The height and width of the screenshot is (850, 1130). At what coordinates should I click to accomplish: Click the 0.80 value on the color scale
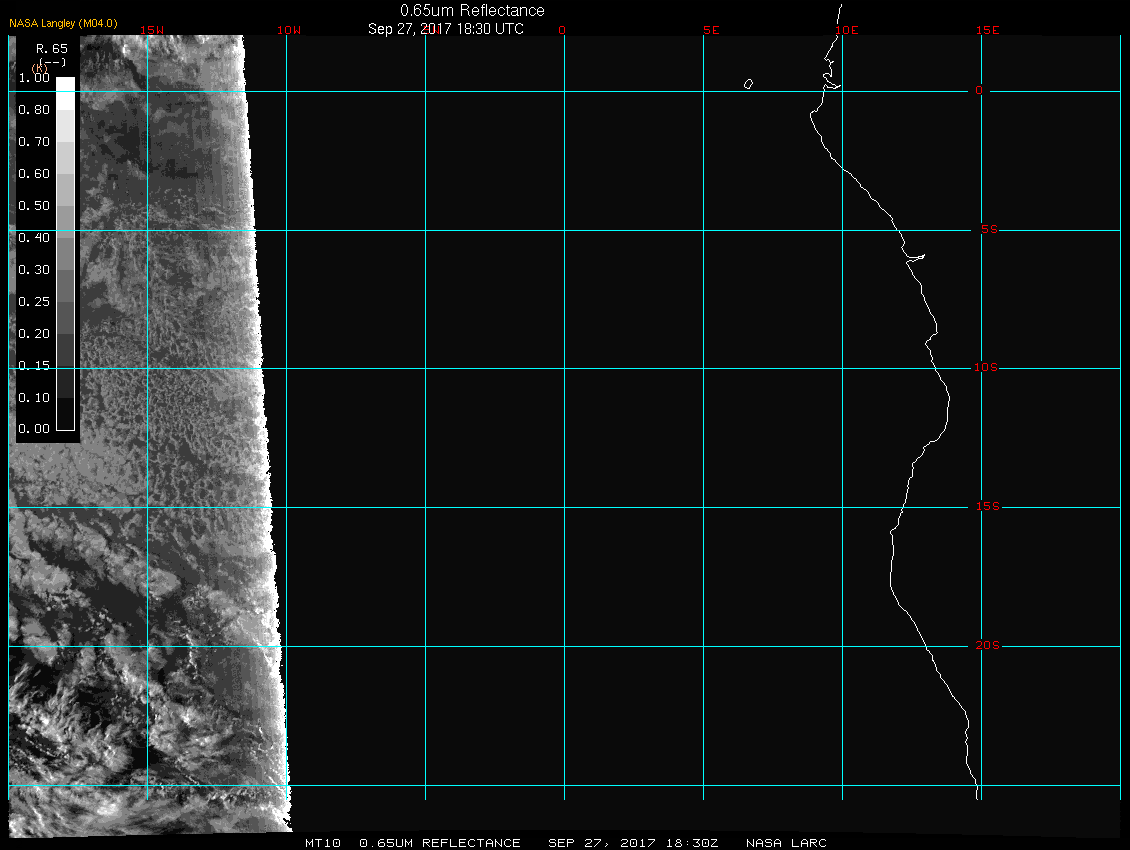tap(34, 110)
